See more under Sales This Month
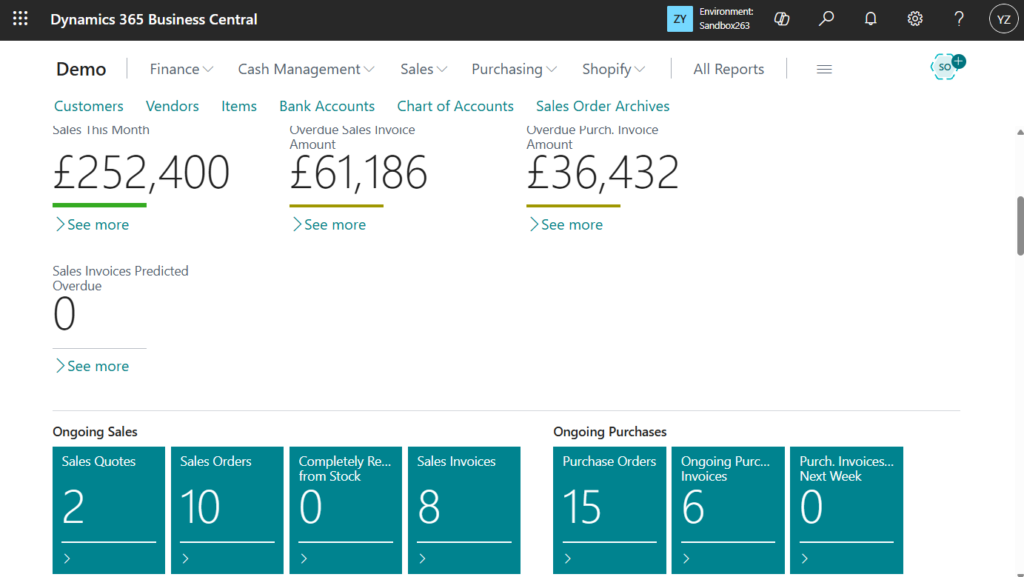This screenshot has width=1024, height=577. coord(92,225)
